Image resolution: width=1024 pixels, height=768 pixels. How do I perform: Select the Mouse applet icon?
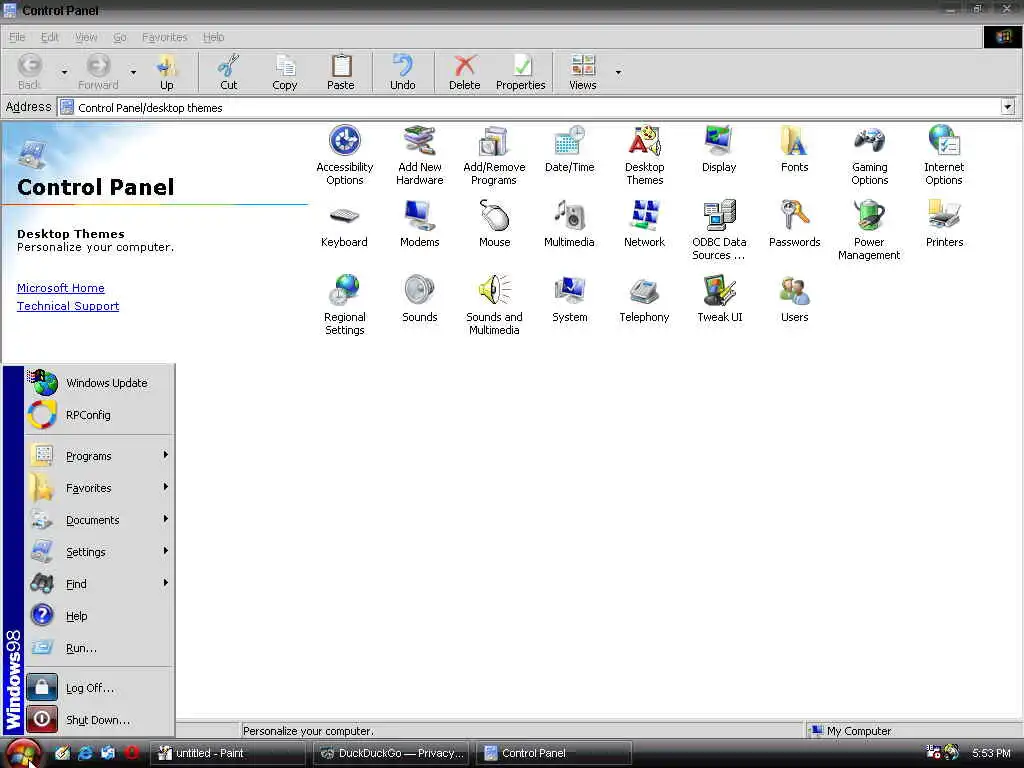494,225
